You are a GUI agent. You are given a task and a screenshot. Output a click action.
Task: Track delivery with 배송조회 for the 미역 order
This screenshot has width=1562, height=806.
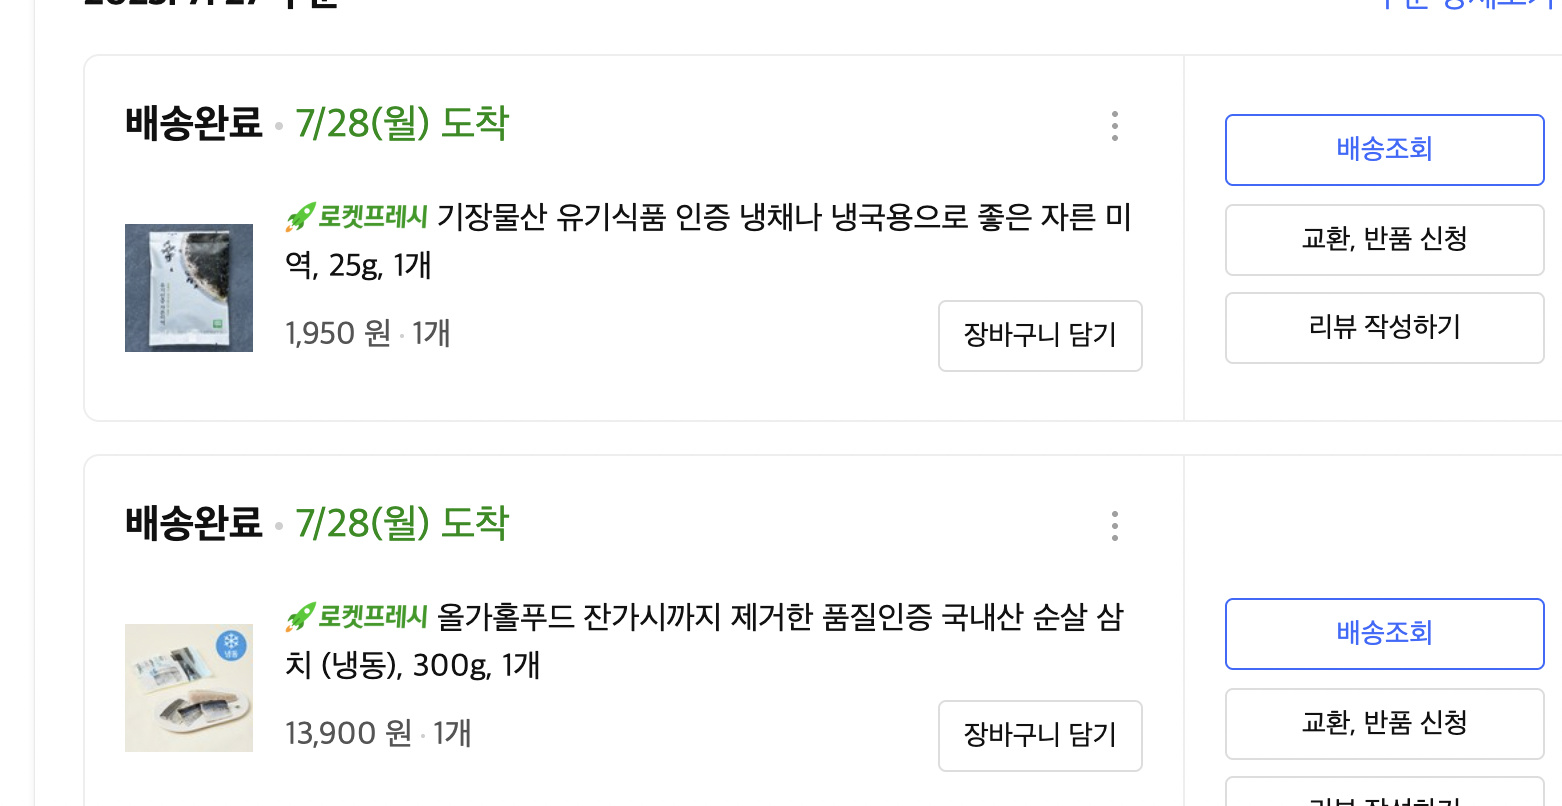[x=1385, y=150]
